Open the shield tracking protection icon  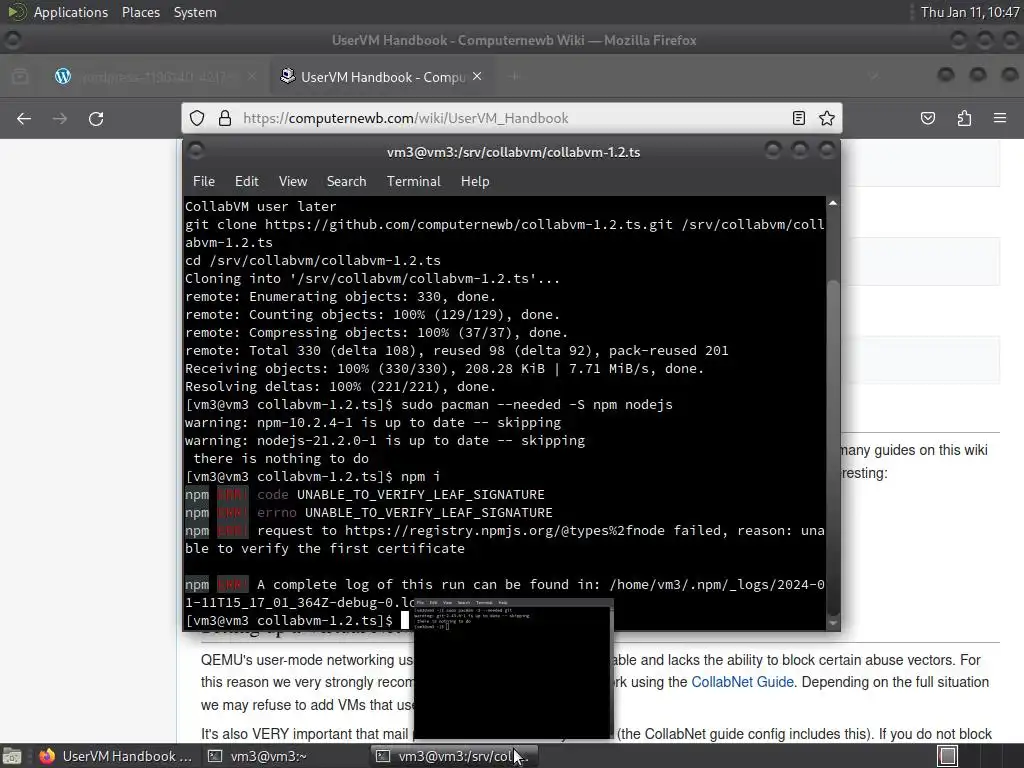pos(197,118)
